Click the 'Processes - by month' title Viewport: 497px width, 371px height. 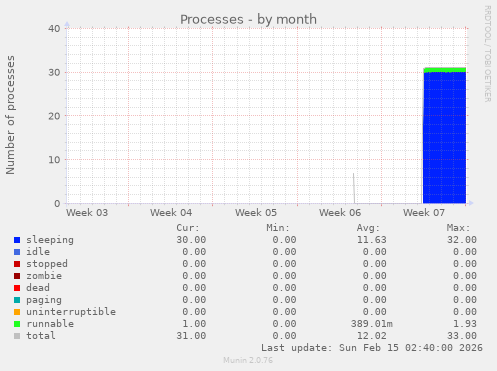[x=248, y=19]
